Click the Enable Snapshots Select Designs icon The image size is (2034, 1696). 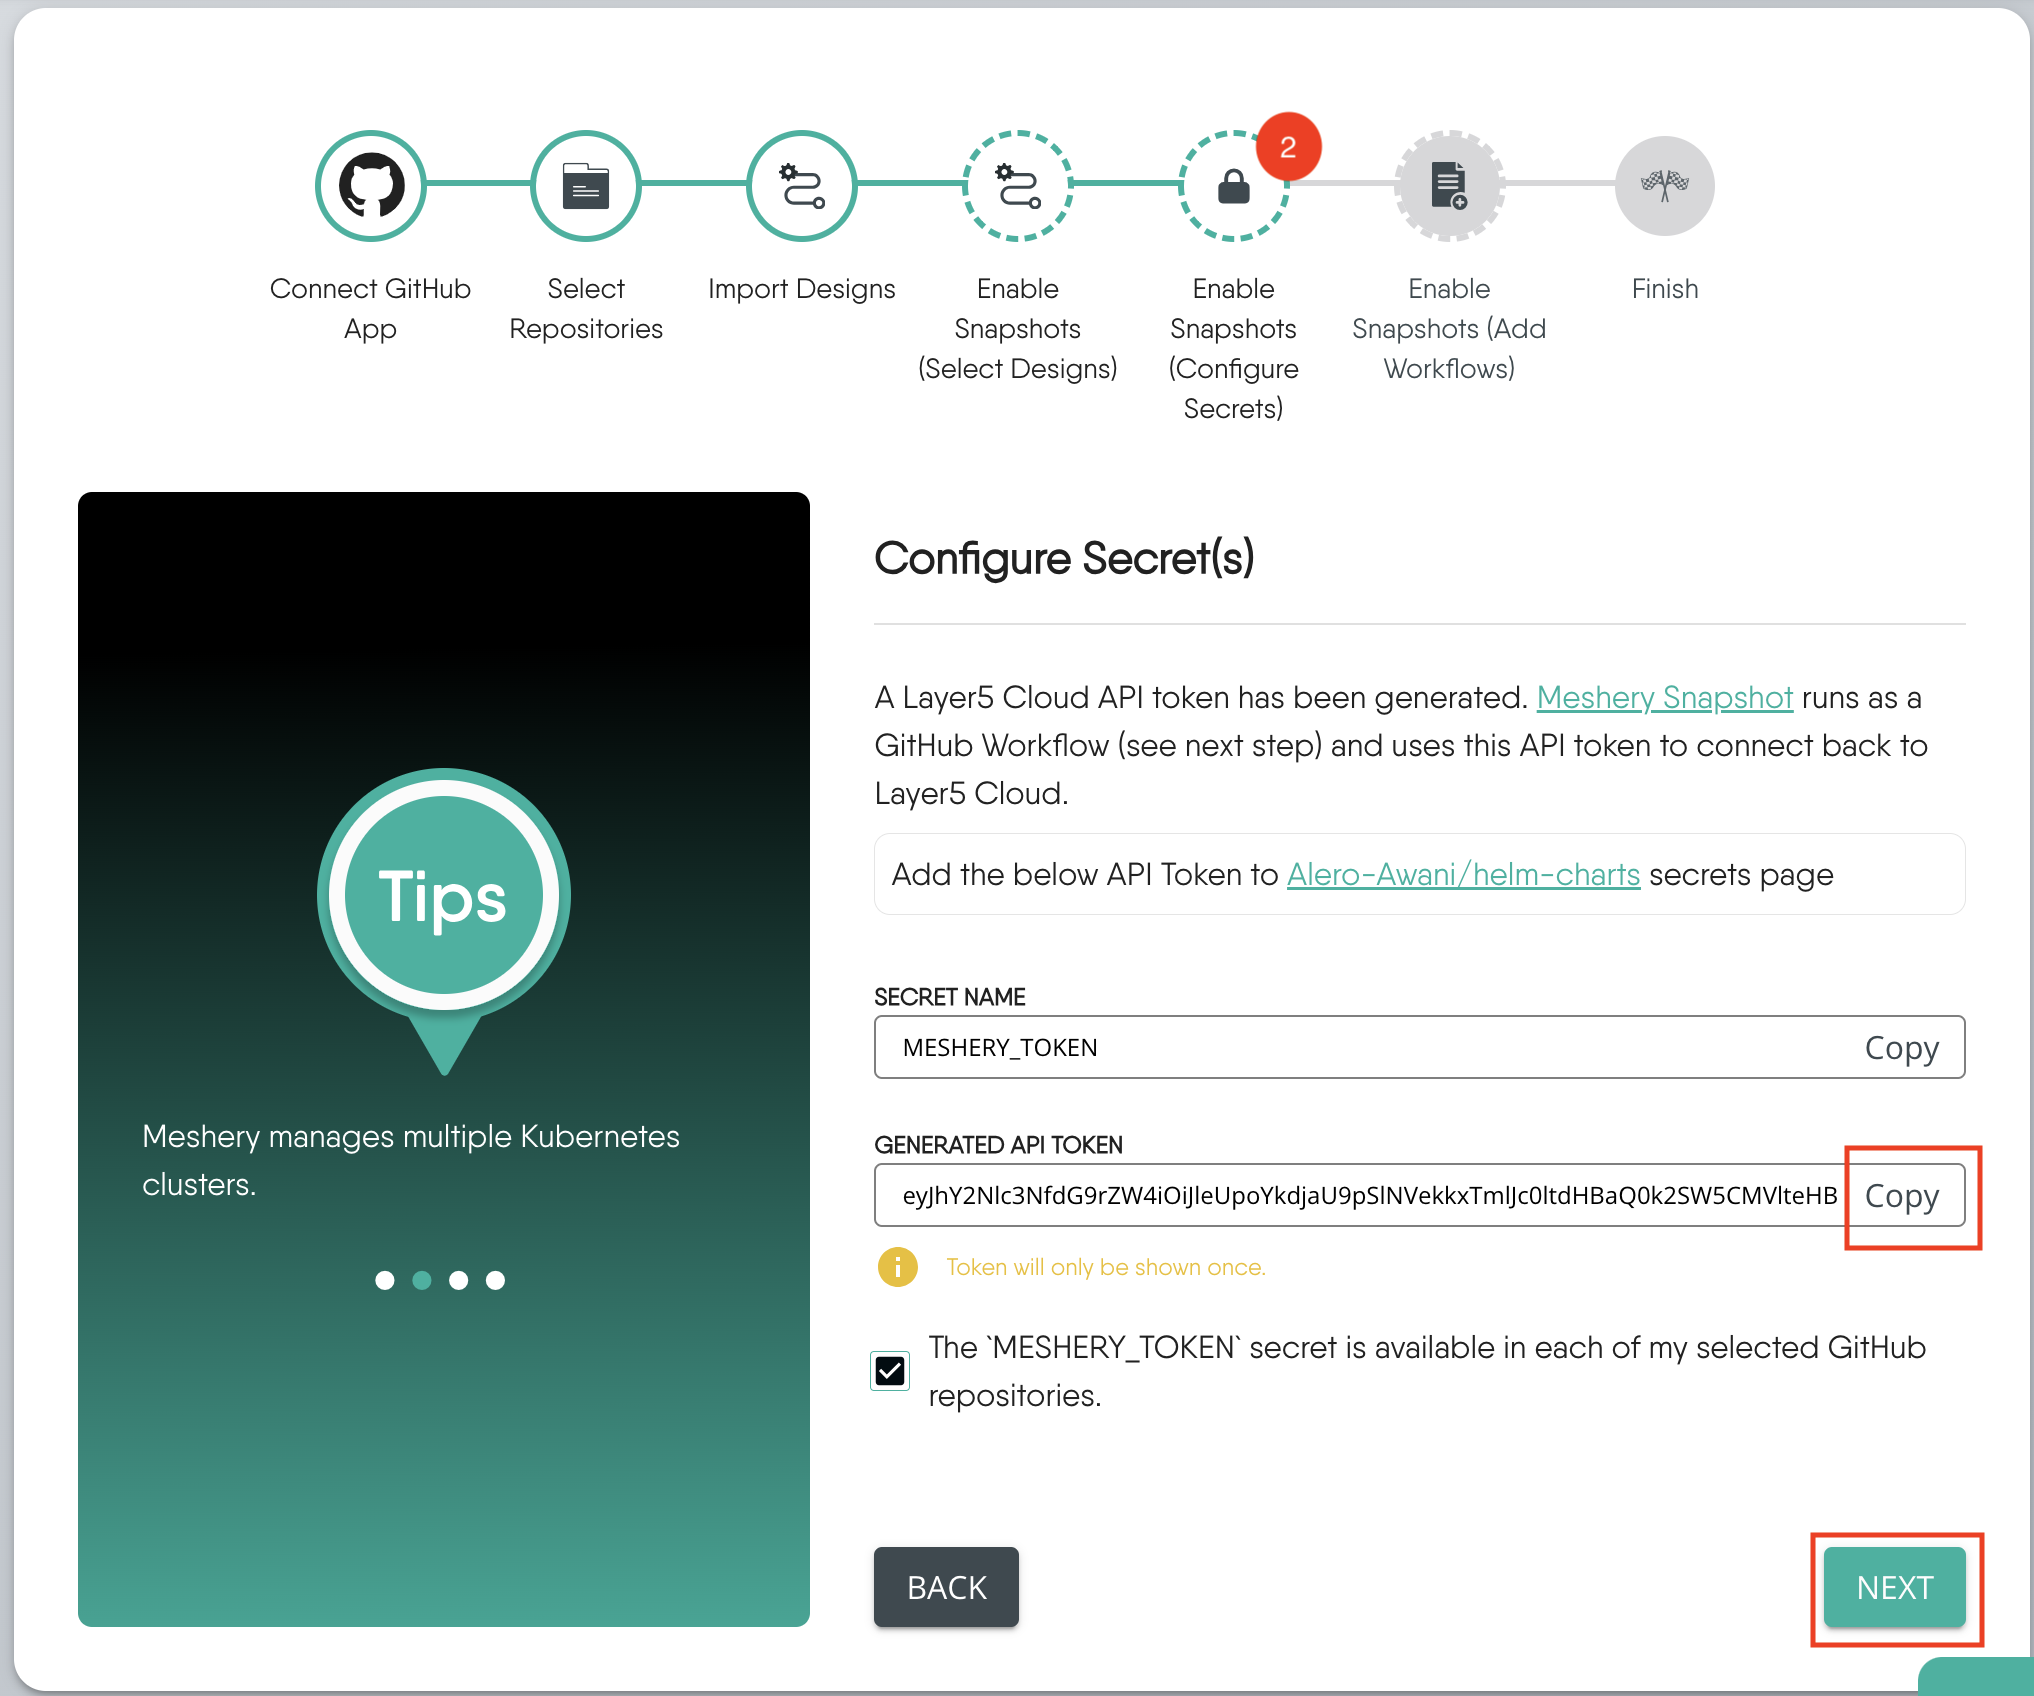[1017, 184]
